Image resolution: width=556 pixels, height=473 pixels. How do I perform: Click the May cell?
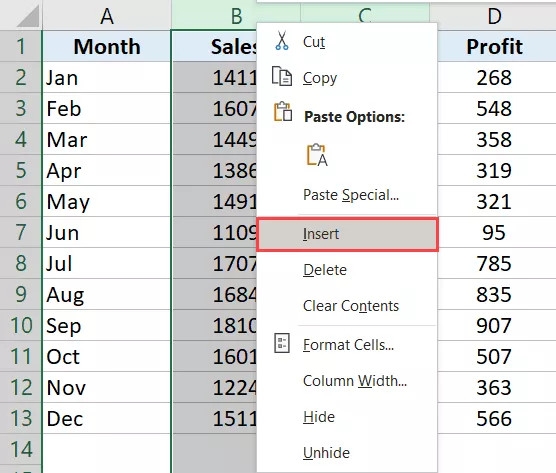point(107,201)
